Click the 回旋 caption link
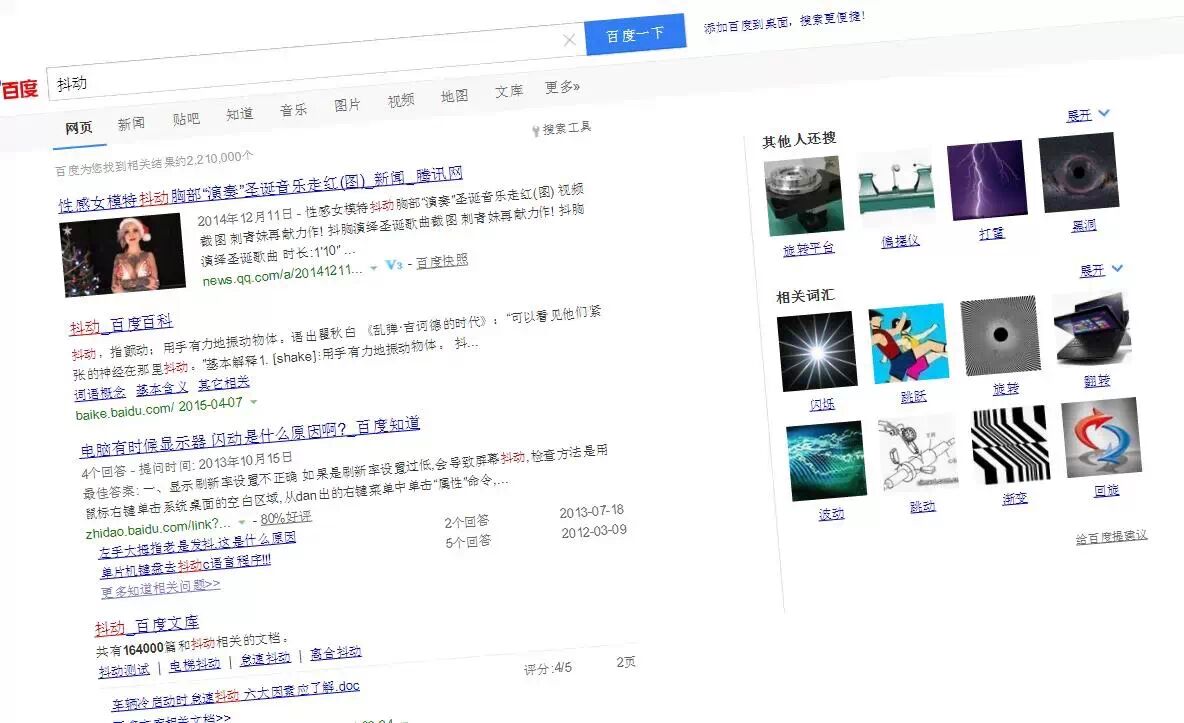1184x723 pixels. click(x=1107, y=490)
